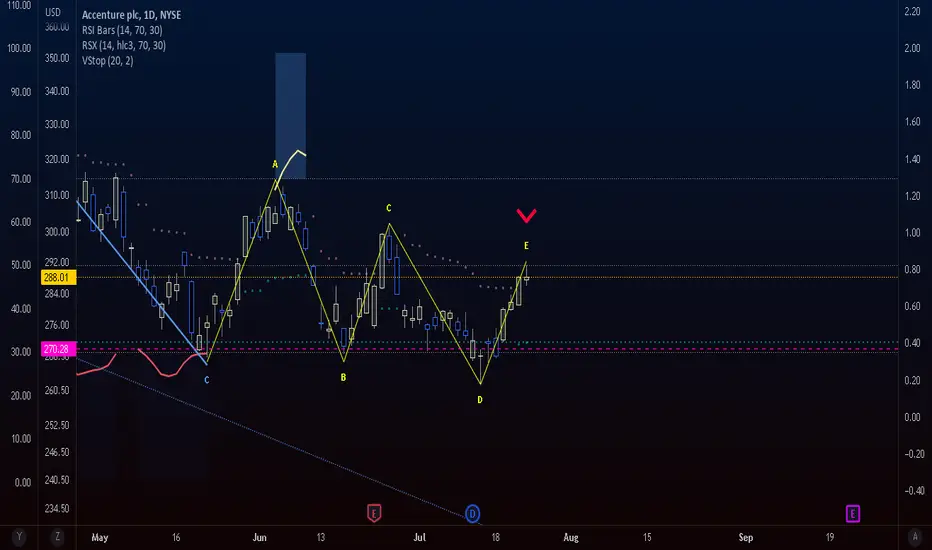The image size is (932, 550).
Task: Open the Accenture plc, 1D, NYSE legend title
Action: [131, 15]
